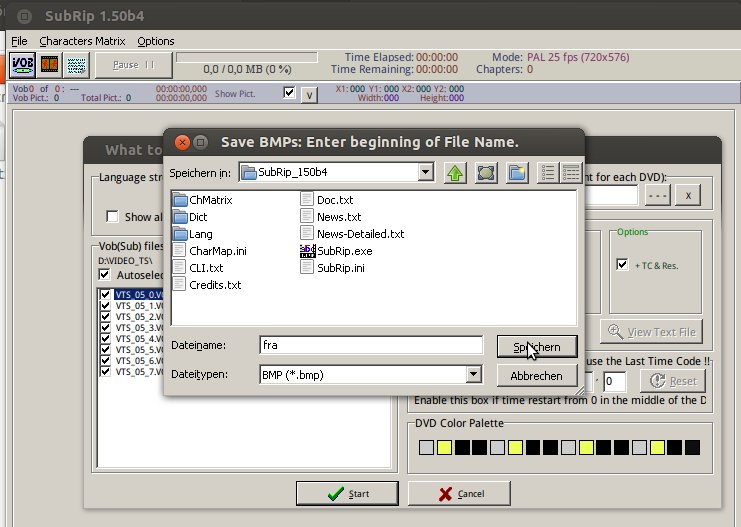The height and width of the screenshot is (527, 741).
Task: Open the ChMatrix folder
Action: [203, 200]
